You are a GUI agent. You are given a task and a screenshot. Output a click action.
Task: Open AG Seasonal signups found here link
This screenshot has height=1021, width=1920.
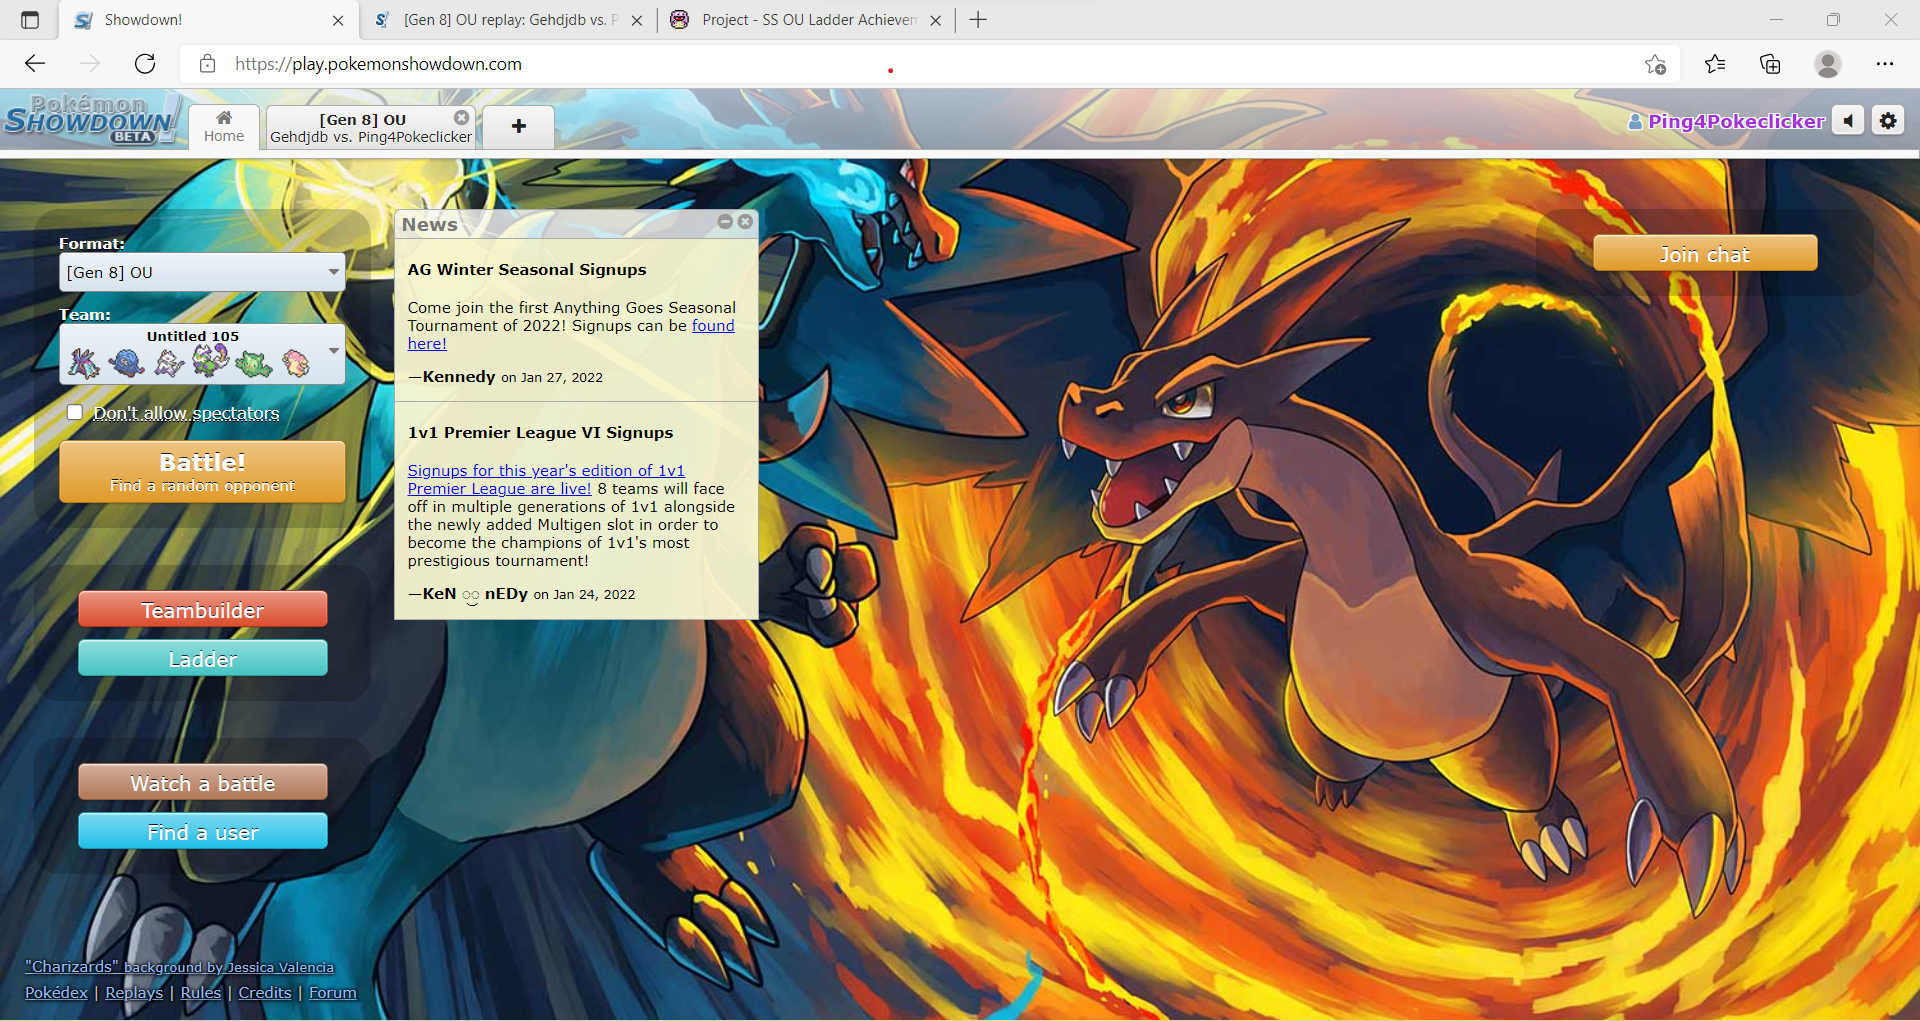[x=713, y=326]
